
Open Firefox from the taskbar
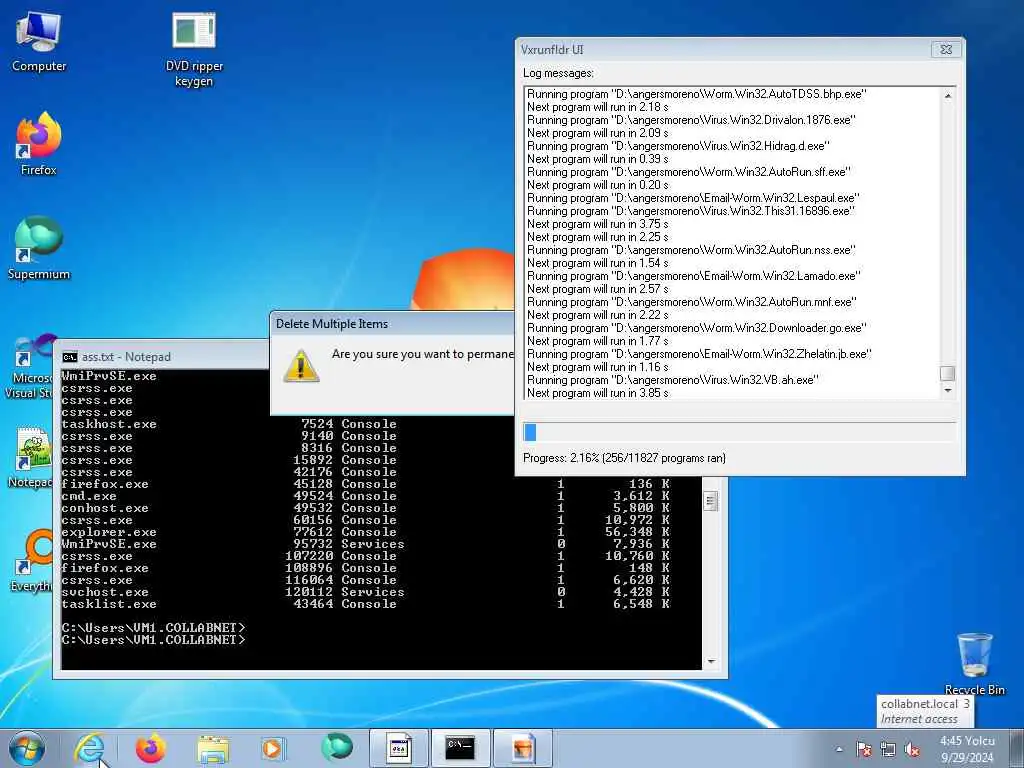150,748
